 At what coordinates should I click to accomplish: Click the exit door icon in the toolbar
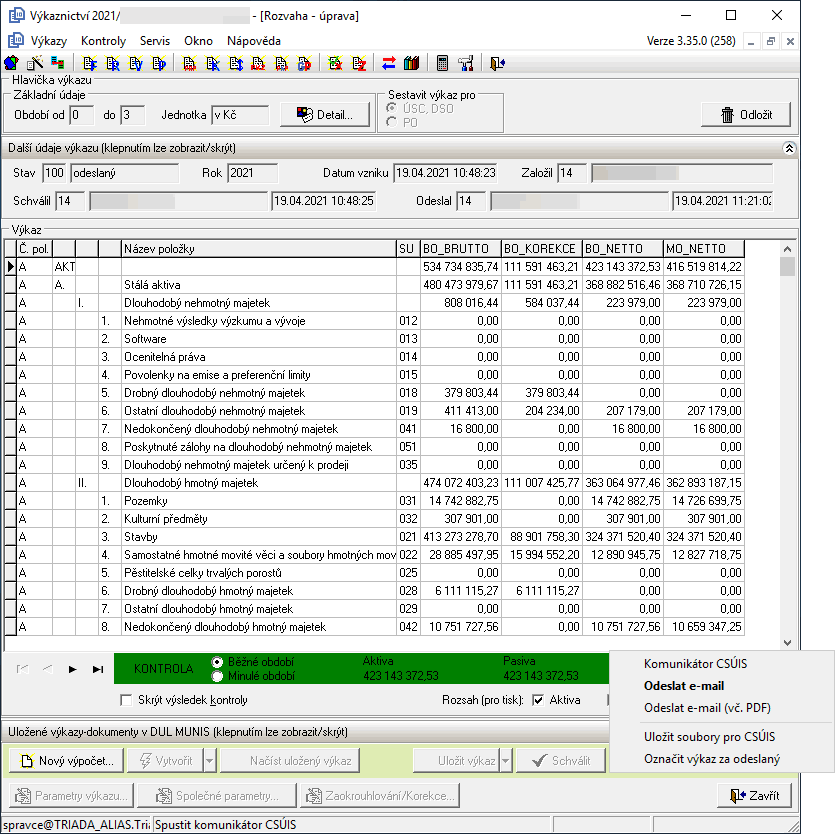point(497,63)
